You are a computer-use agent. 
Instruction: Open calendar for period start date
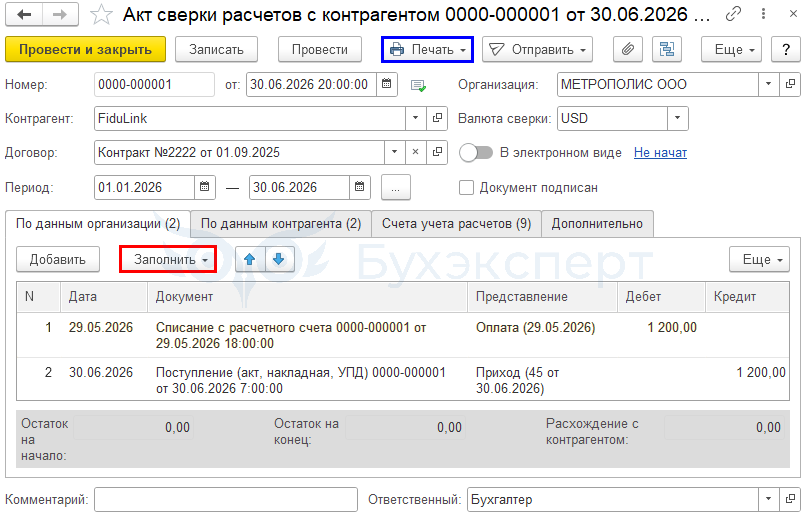pos(204,187)
